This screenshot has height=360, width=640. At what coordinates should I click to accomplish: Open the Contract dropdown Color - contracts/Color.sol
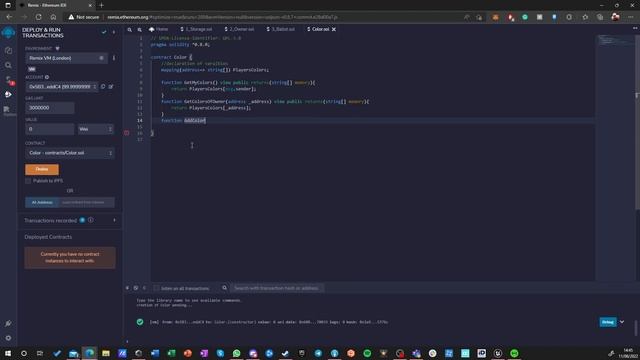(70, 153)
